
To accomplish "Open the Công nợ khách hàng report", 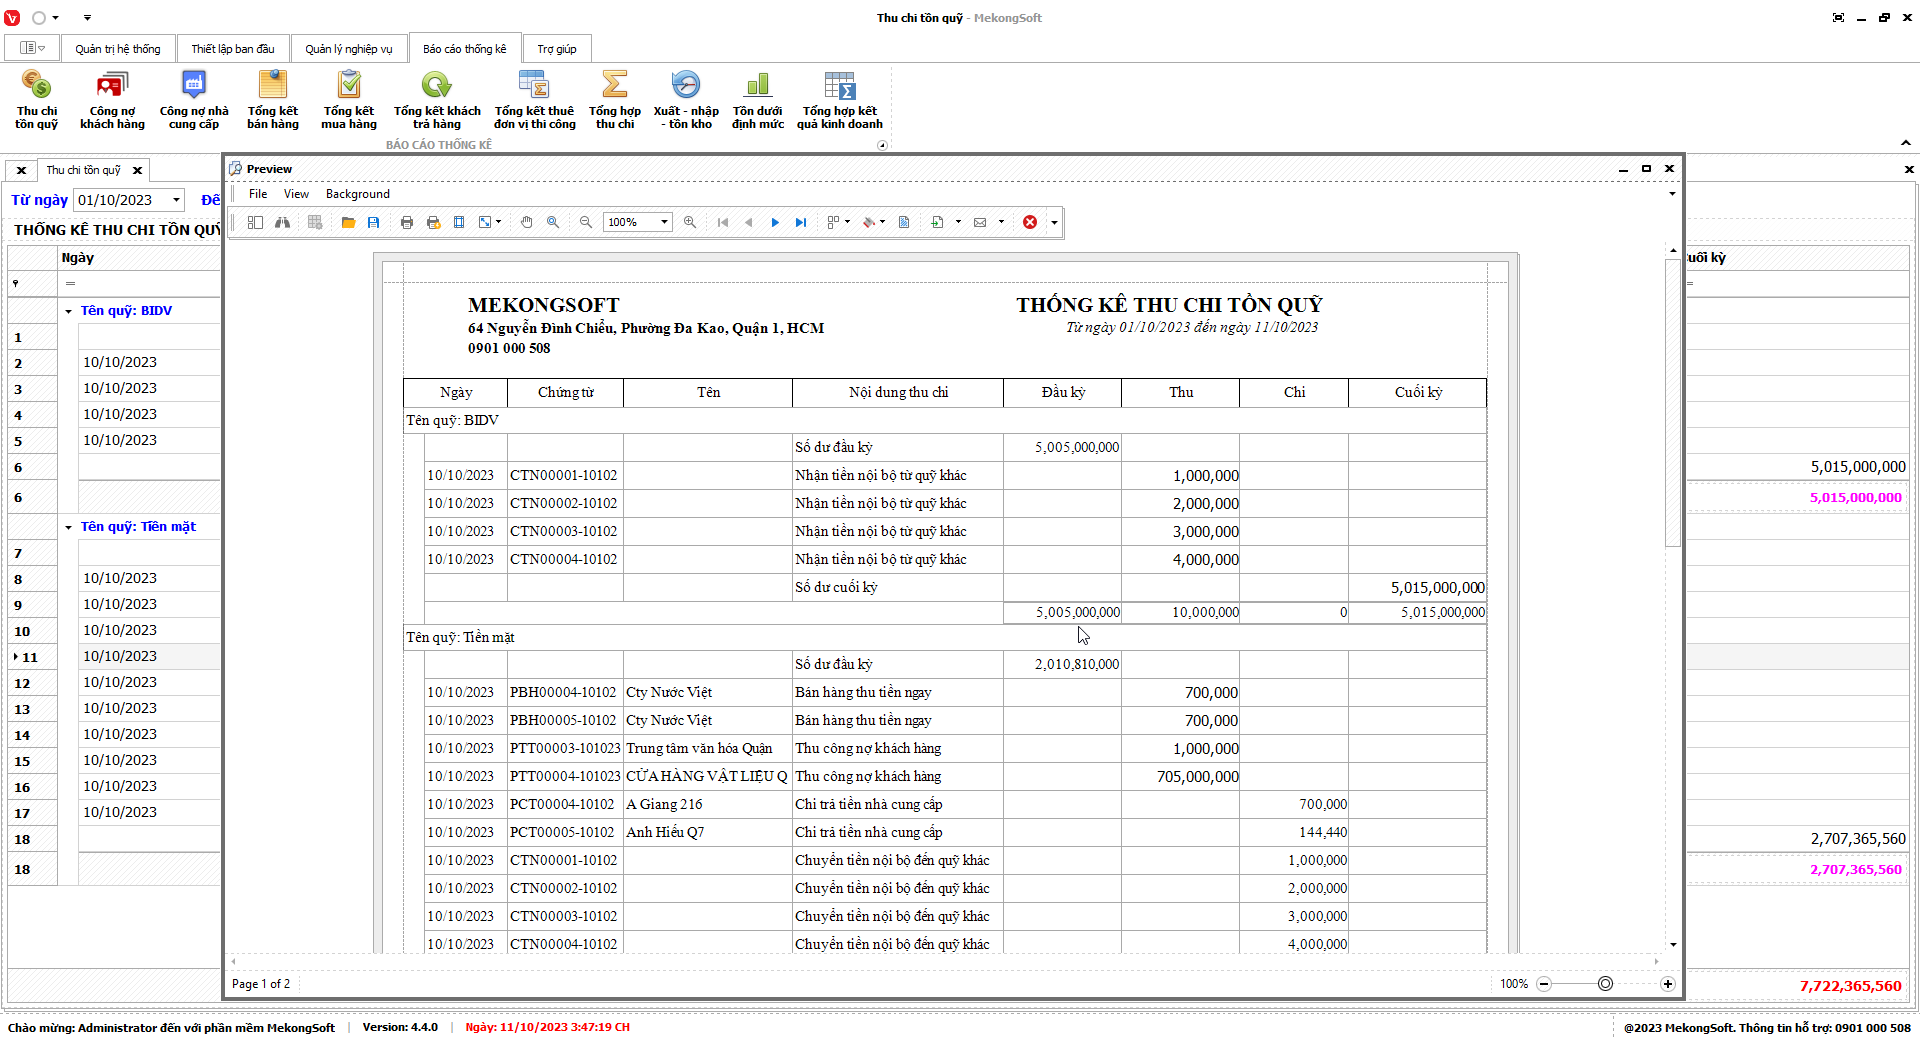I will (112, 100).
